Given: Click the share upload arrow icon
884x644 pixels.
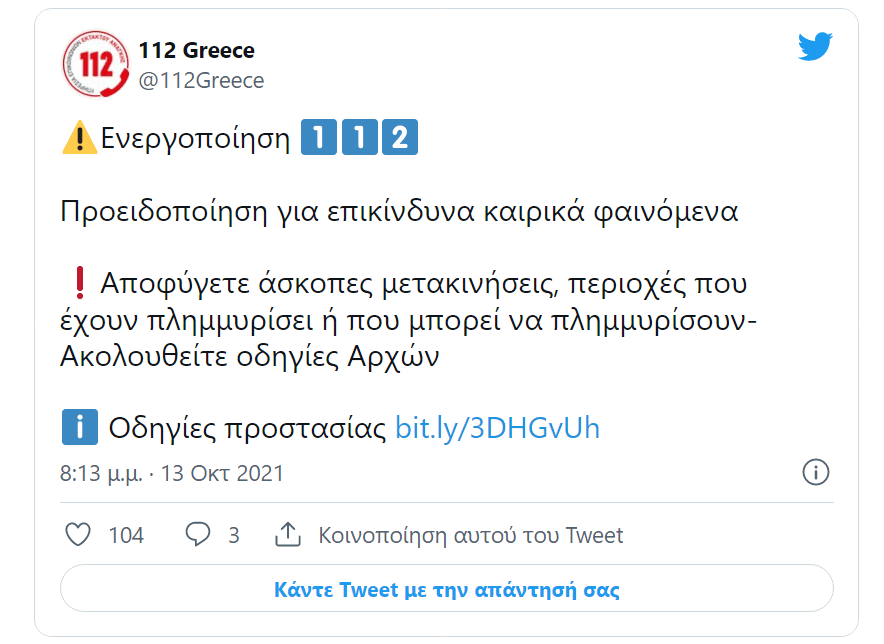Looking at the screenshot, I should 288,535.
